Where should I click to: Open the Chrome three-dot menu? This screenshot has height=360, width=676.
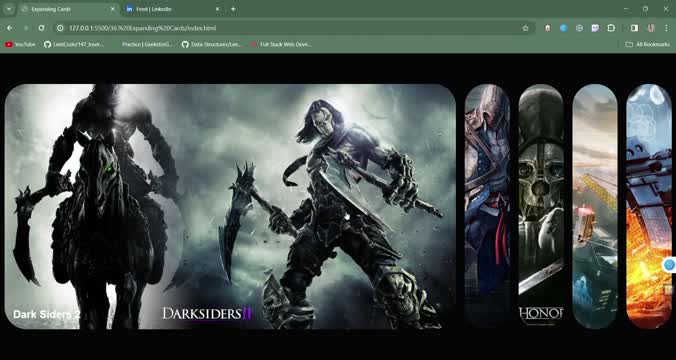666,28
